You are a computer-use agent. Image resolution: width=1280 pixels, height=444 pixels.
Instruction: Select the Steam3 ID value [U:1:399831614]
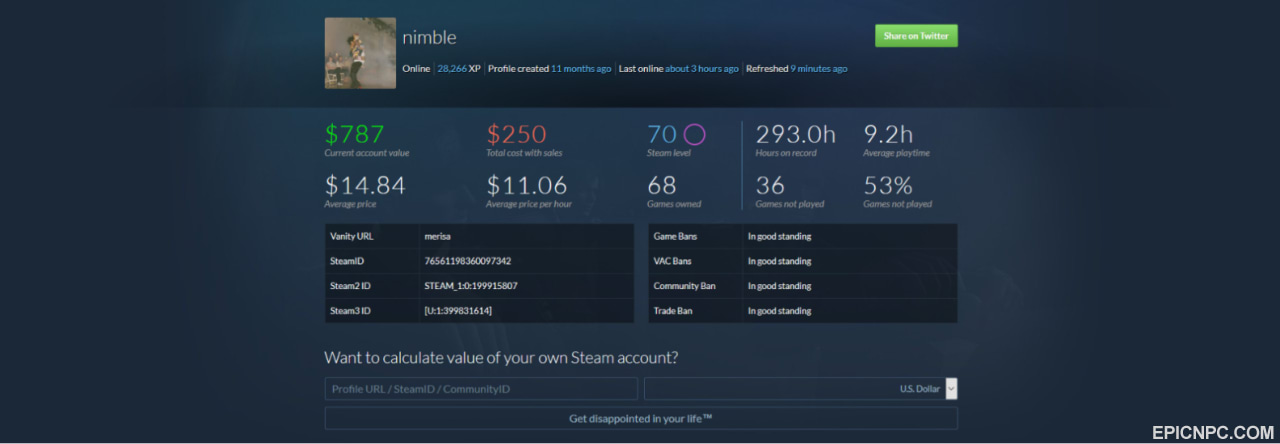coord(458,311)
